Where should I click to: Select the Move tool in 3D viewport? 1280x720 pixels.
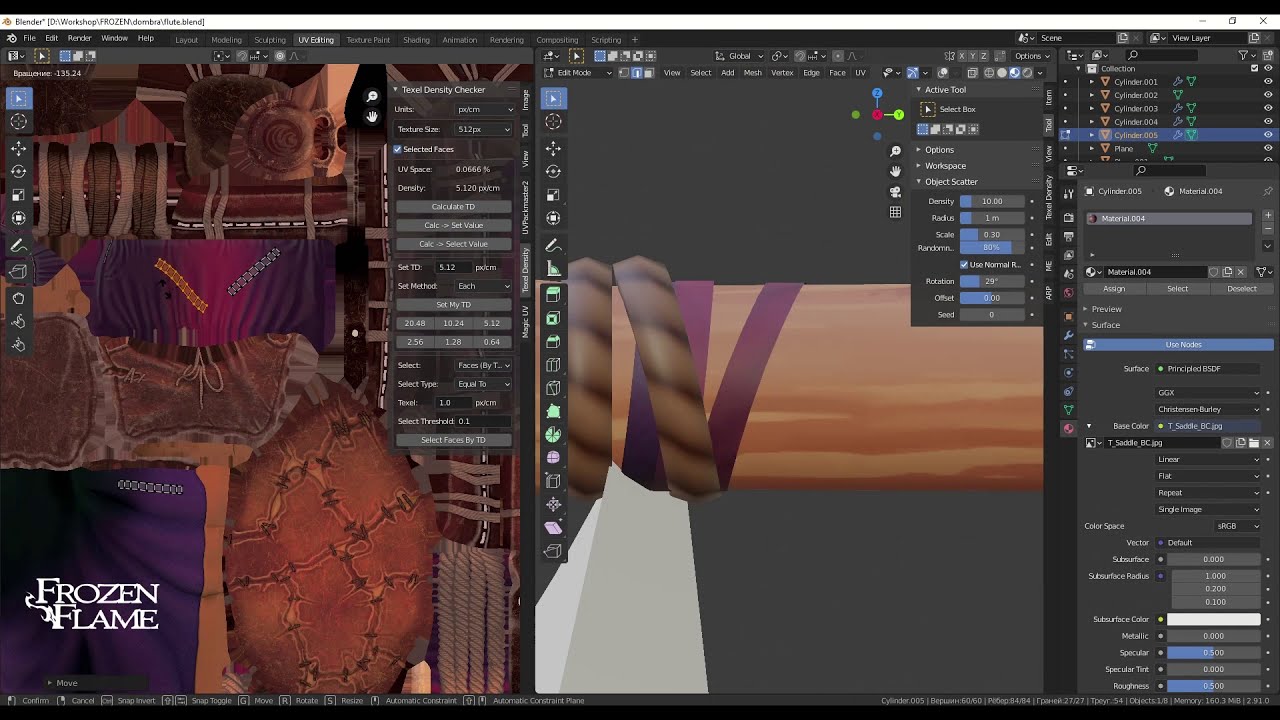point(554,148)
